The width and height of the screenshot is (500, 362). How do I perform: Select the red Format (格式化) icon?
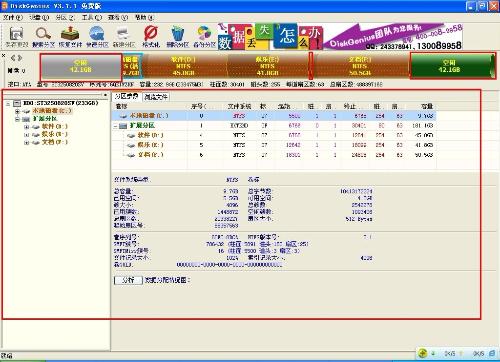click(x=151, y=37)
